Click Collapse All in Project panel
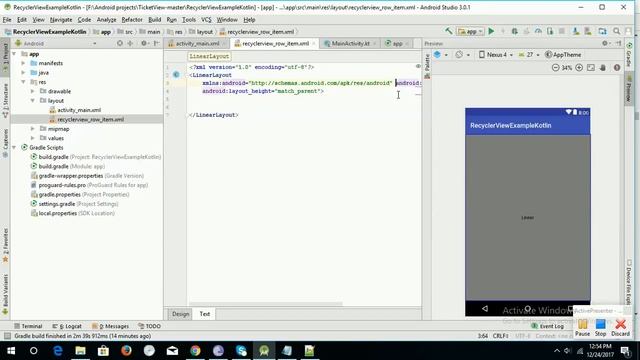Image resolution: width=640 pixels, height=360 pixels. pyautogui.click(x=130, y=43)
